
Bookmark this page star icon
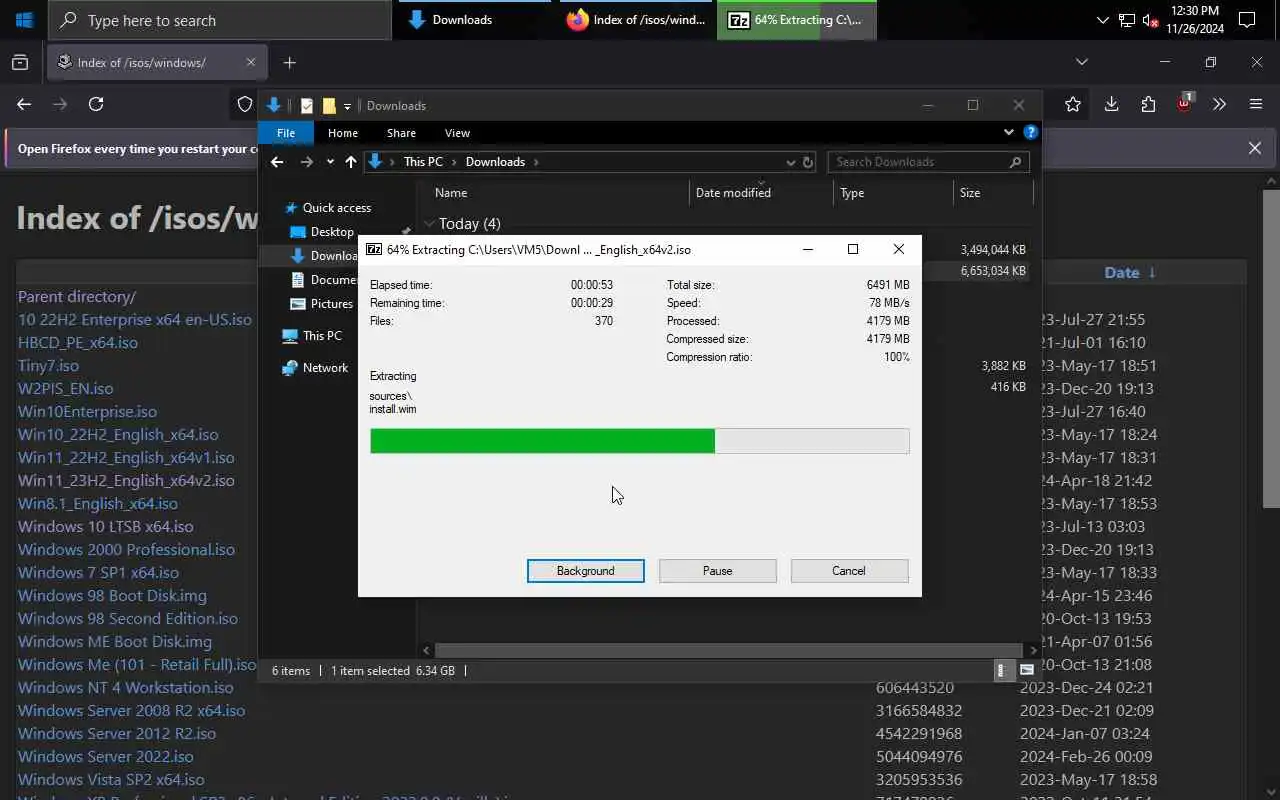(1073, 104)
